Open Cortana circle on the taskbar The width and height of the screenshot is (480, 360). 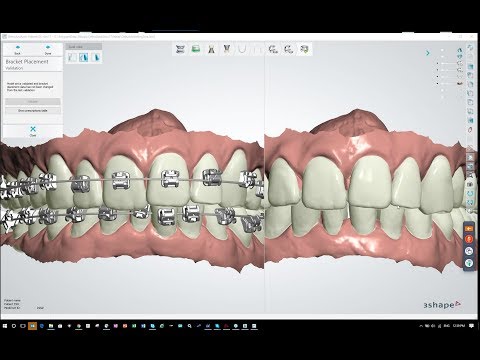coord(14,326)
